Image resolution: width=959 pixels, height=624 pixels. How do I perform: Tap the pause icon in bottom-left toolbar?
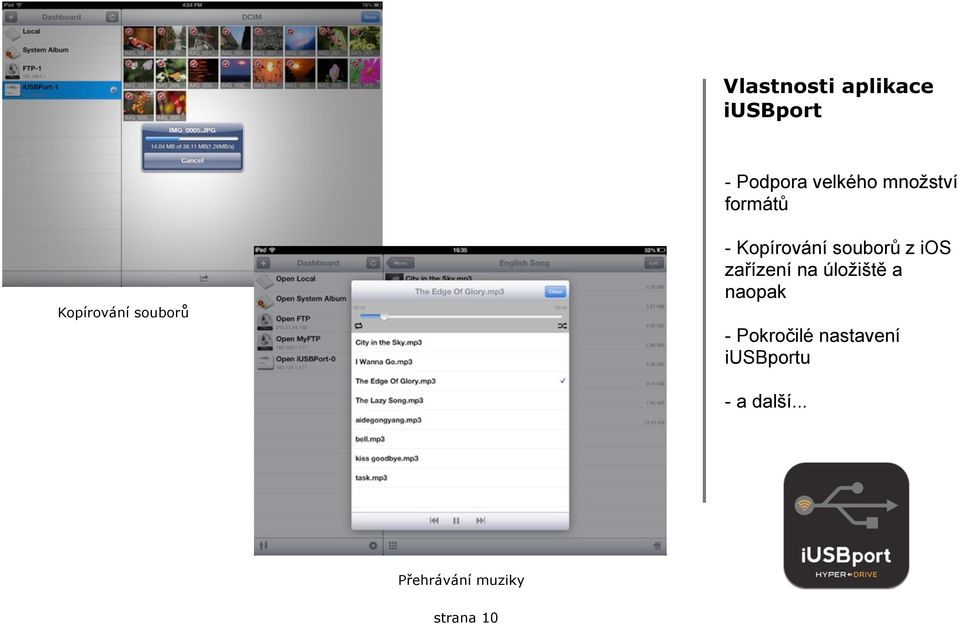264,546
